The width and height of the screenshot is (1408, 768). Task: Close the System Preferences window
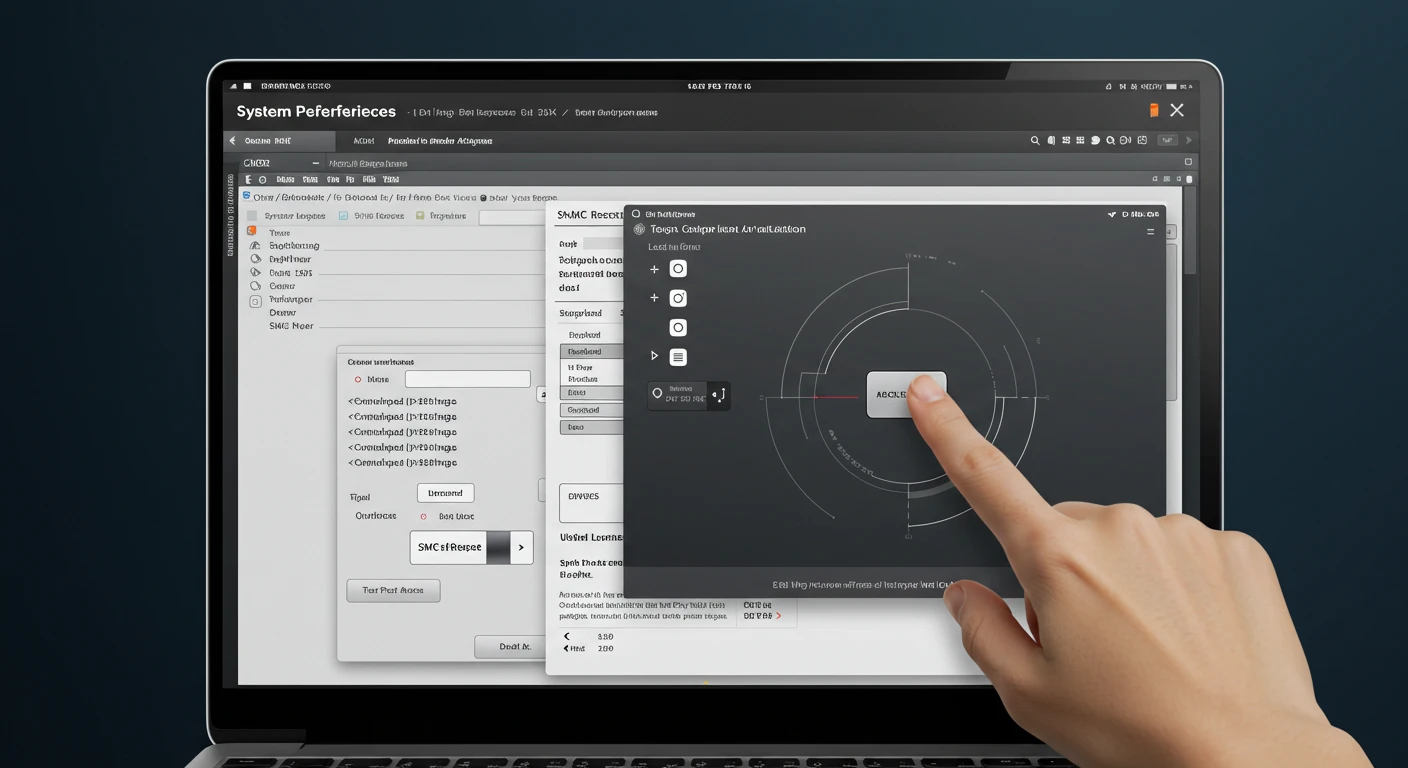[x=1177, y=111]
